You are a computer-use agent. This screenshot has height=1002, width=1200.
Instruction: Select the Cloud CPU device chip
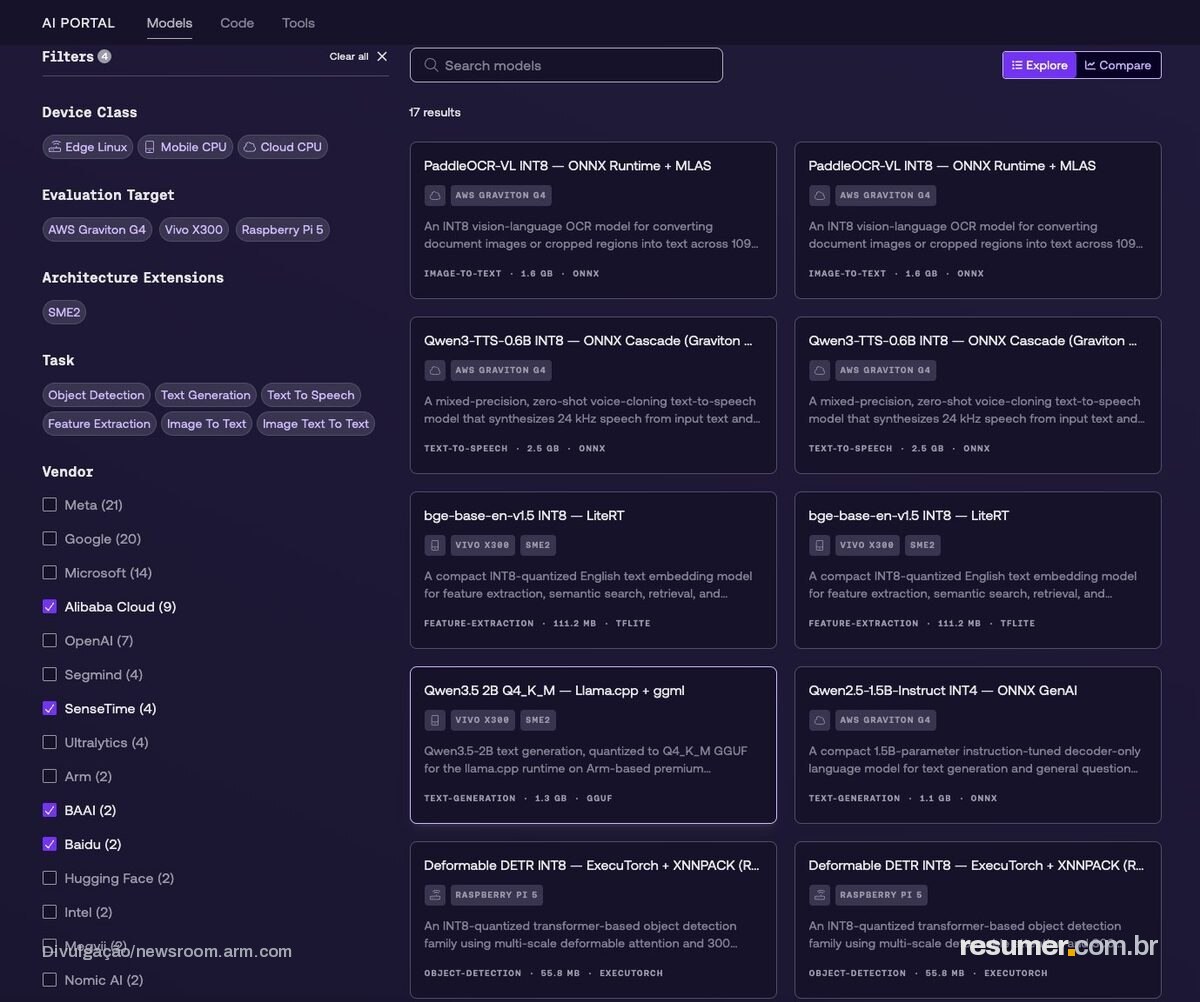(x=283, y=147)
